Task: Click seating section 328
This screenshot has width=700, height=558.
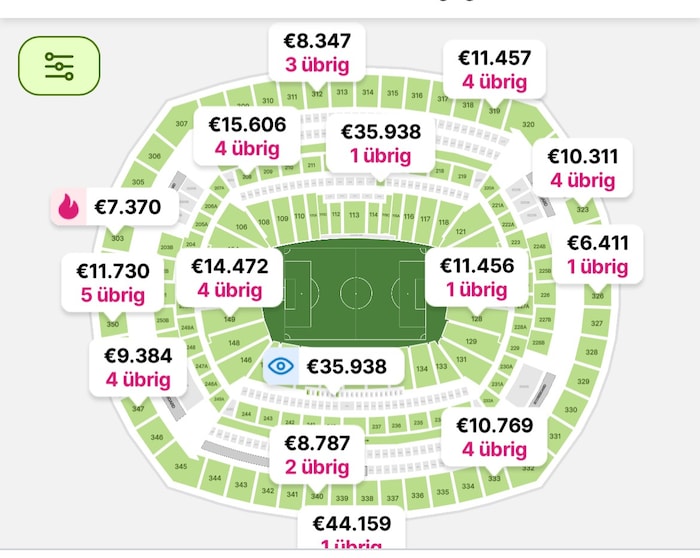Action: coord(591,352)
